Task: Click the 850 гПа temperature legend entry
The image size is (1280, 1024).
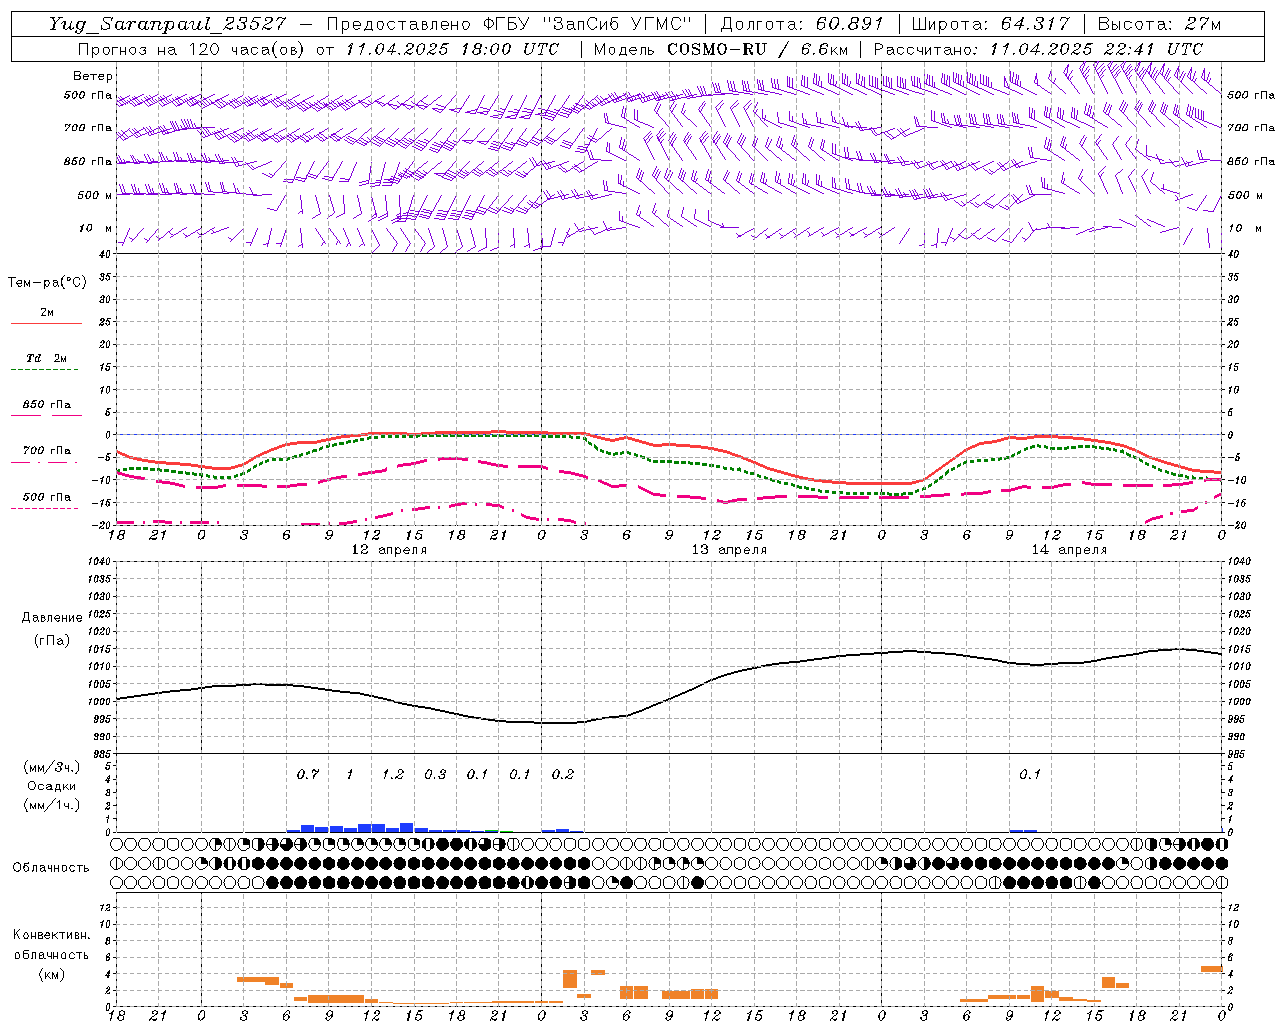Action: (x=46, y=405)
